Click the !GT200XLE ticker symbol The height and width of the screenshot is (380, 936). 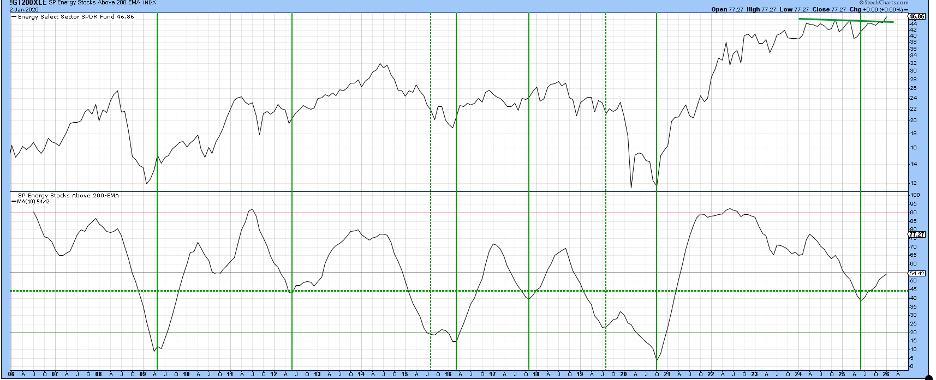tap(27, 3)
